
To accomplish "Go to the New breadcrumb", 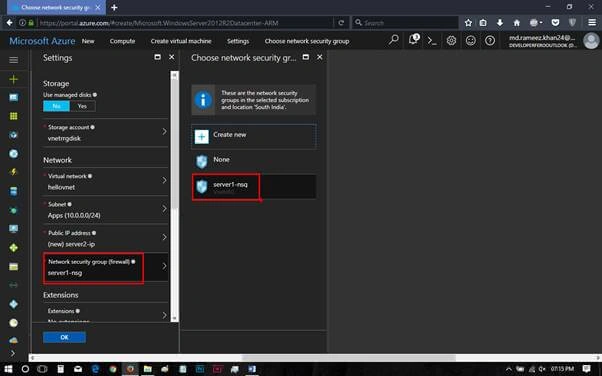I will (x=88, y=41).
